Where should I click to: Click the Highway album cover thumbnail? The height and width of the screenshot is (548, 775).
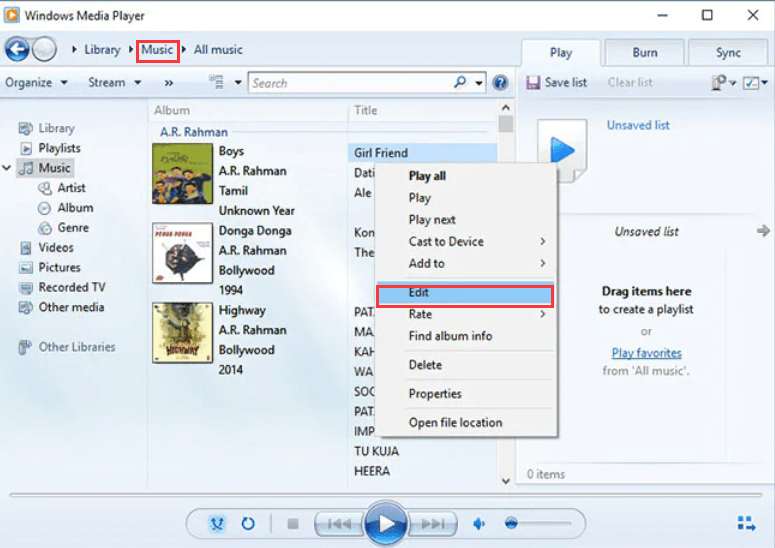pos(182,333)
